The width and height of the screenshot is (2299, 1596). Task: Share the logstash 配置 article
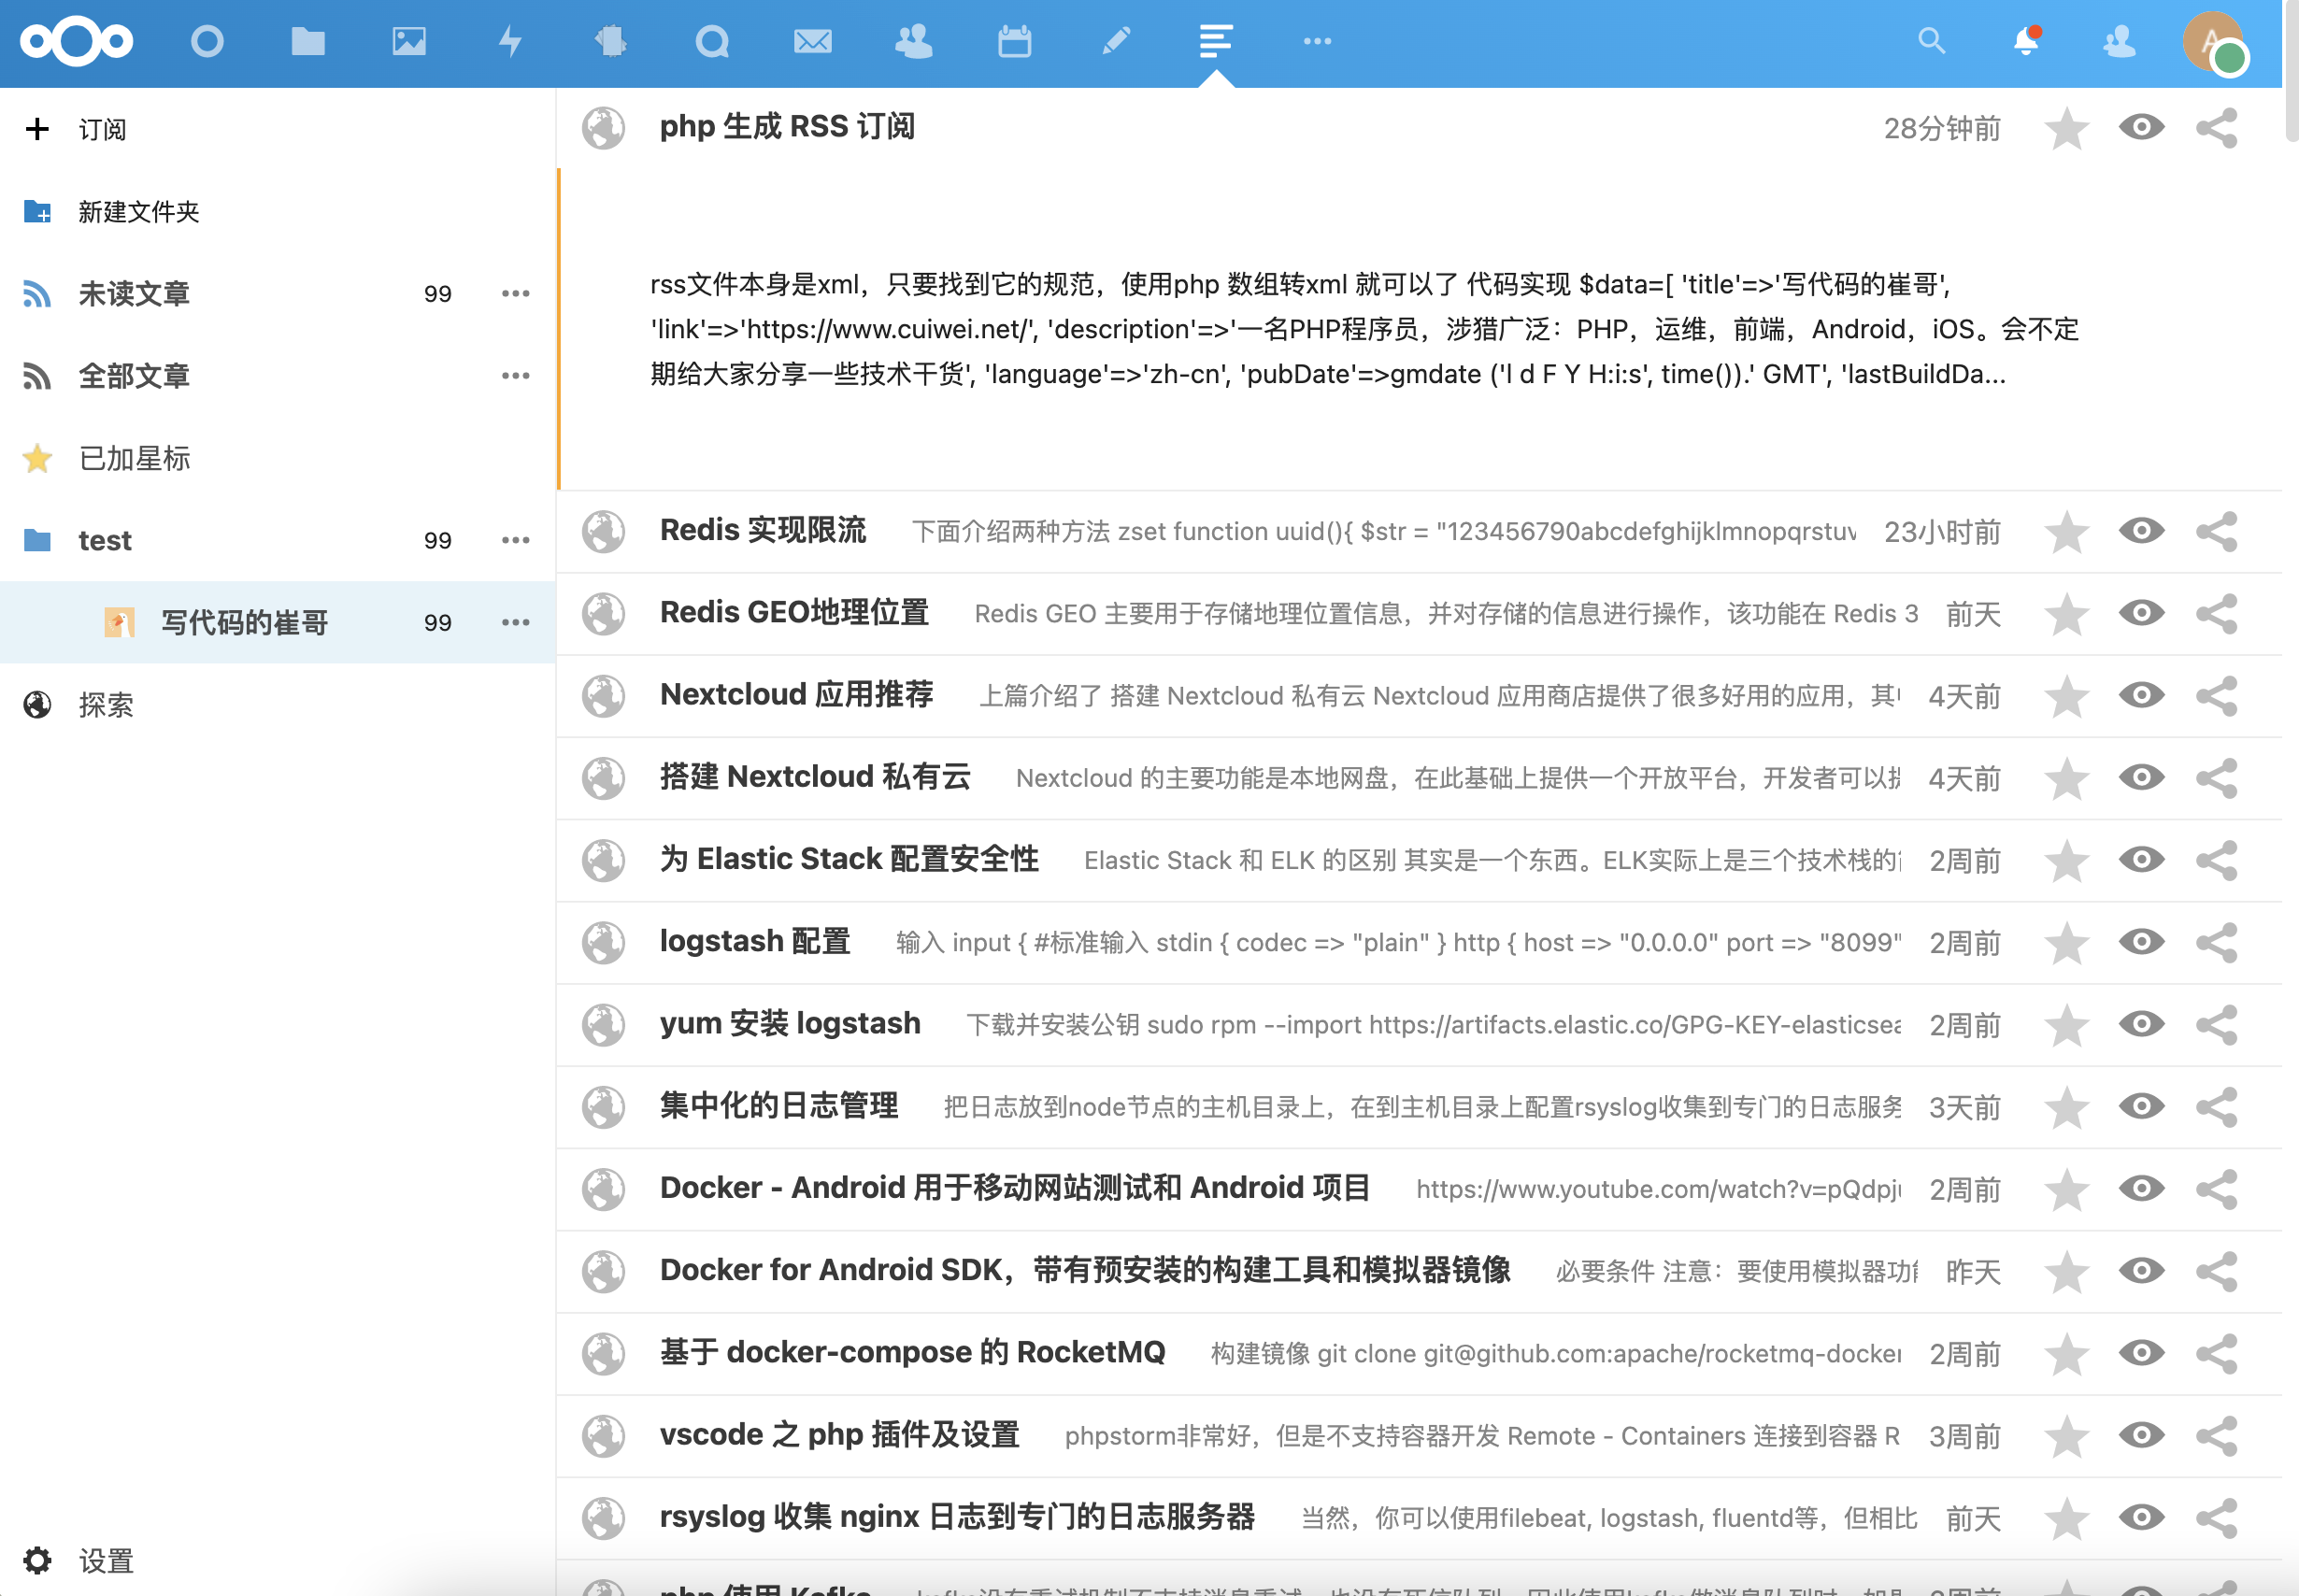pos(2217,942)
